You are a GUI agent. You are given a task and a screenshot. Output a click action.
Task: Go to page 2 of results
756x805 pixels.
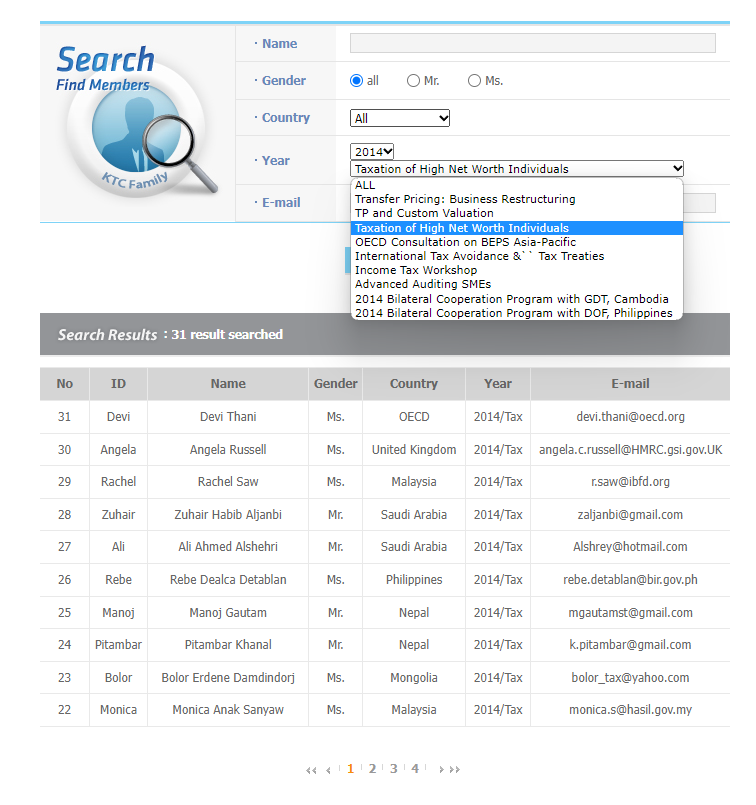(372, 769)
